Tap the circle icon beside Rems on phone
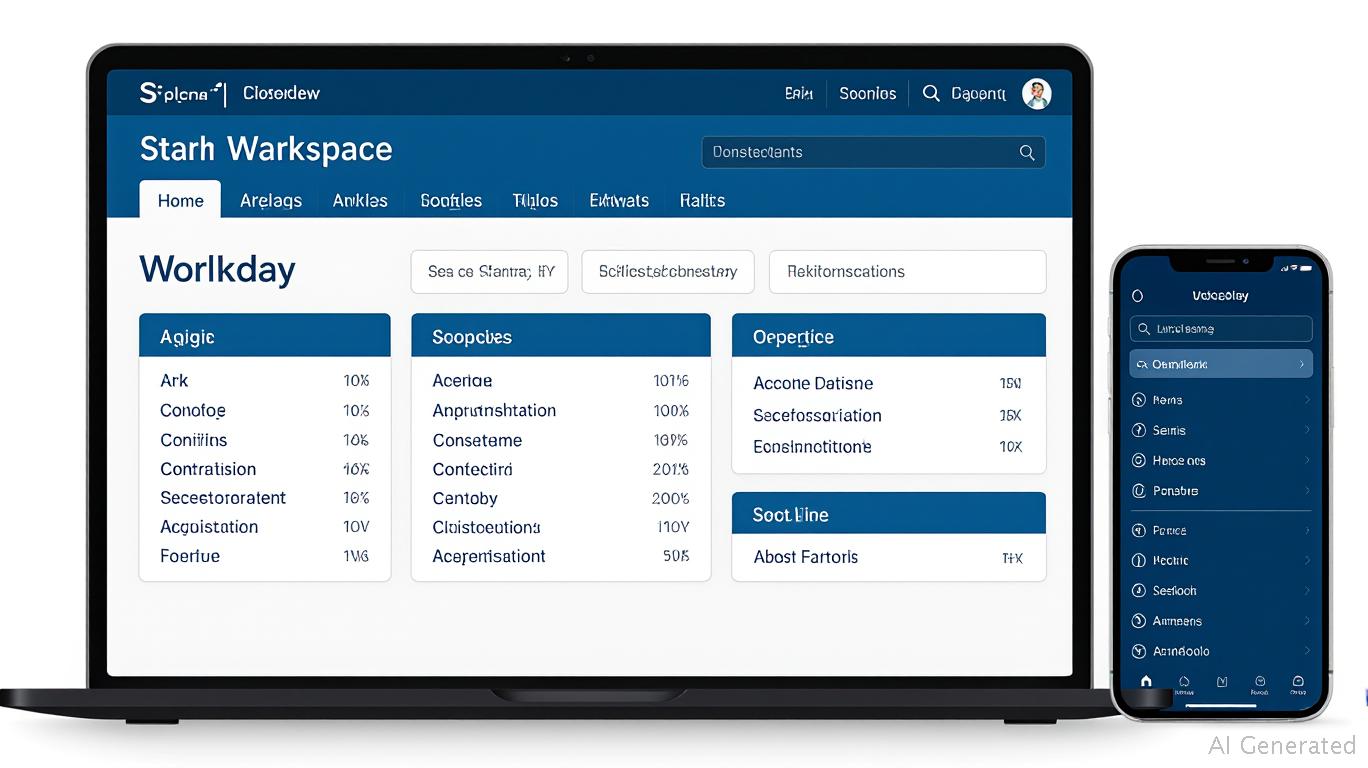 (x=1138, y=400)
